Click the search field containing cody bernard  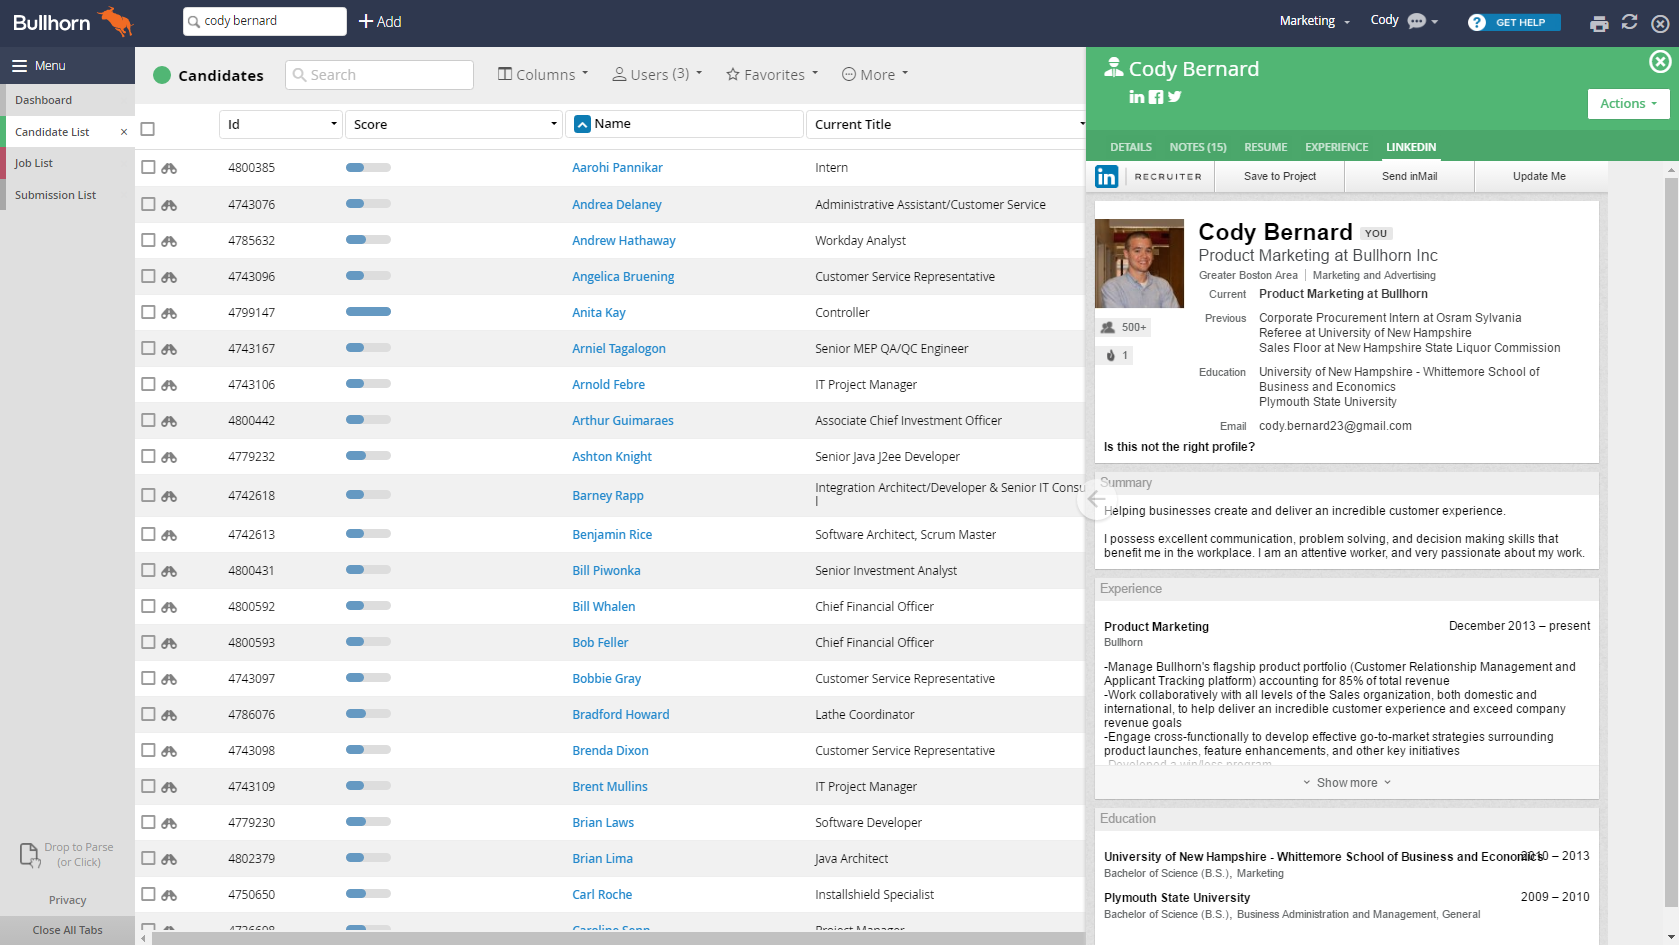tap(264, 20)
